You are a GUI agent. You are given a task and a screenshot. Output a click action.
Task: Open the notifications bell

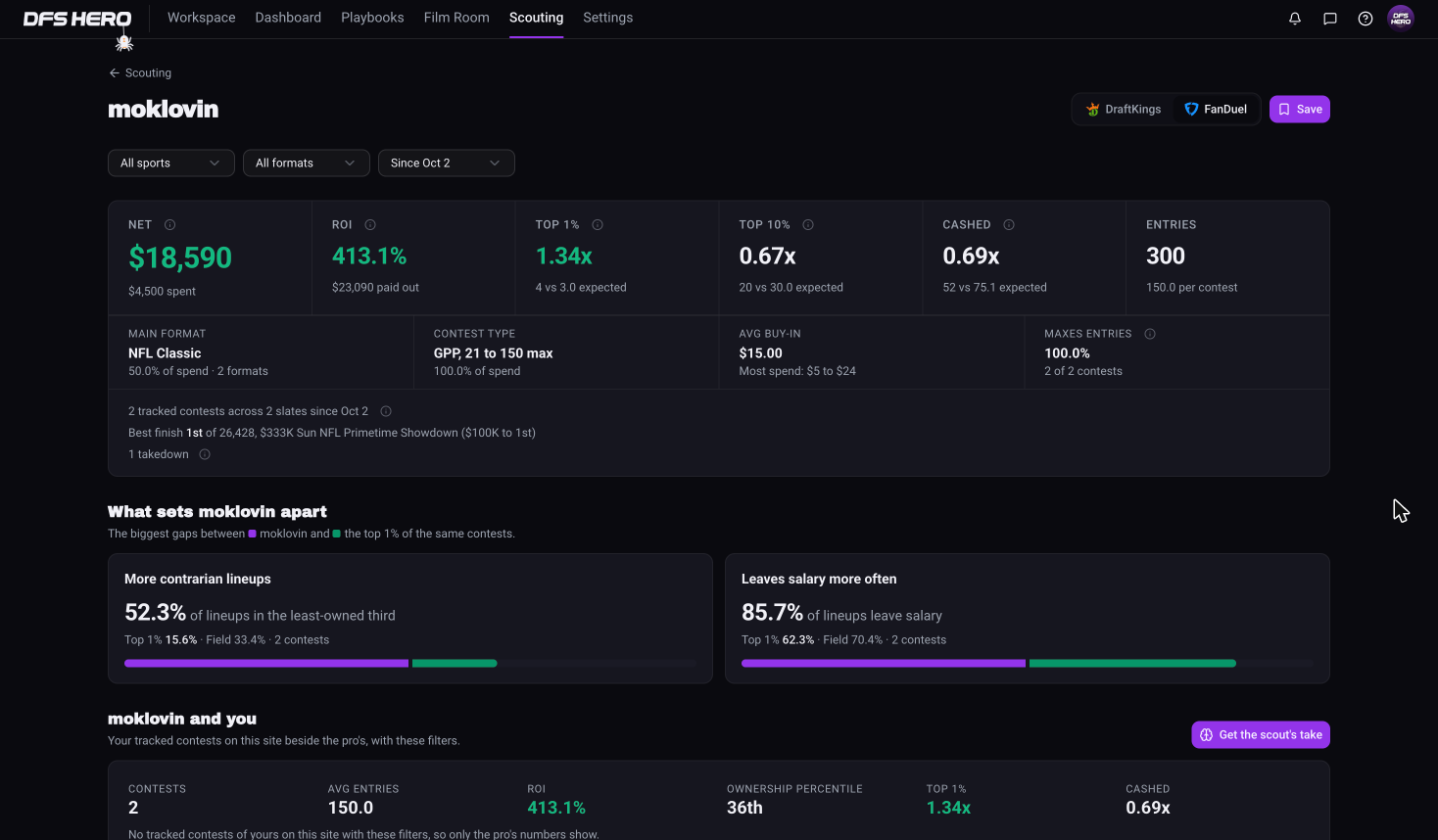(1295, 18)
